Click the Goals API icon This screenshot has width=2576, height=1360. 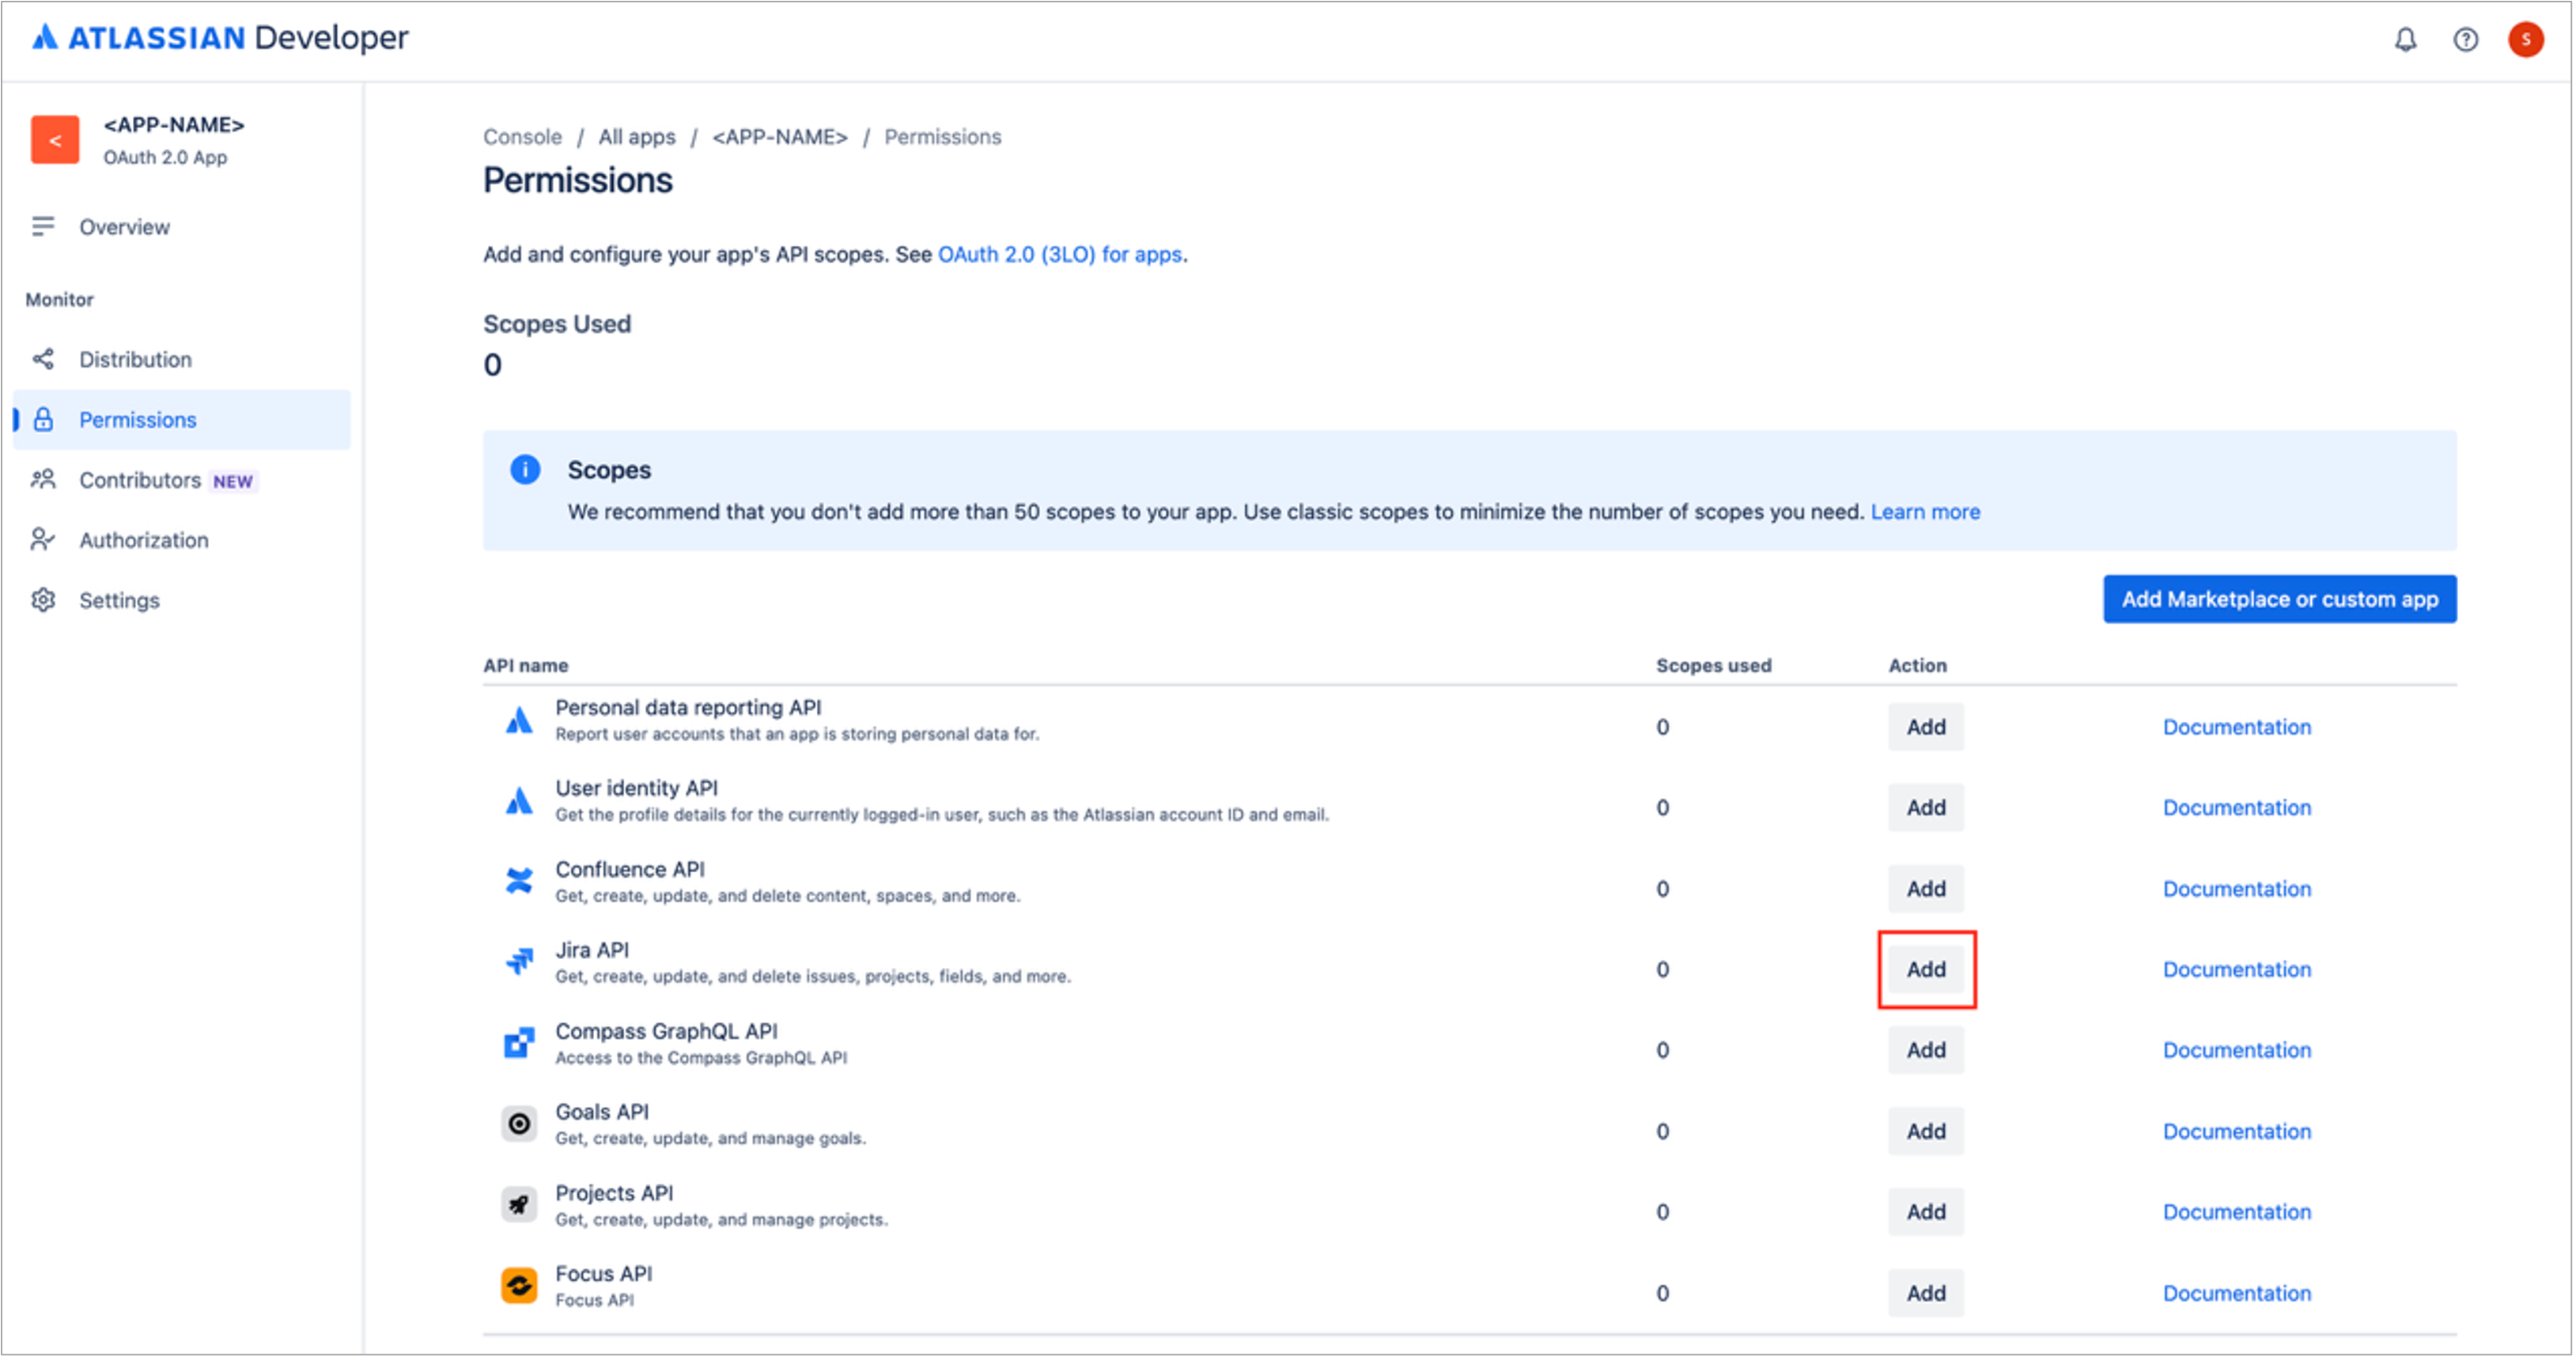pos(519,1124)
